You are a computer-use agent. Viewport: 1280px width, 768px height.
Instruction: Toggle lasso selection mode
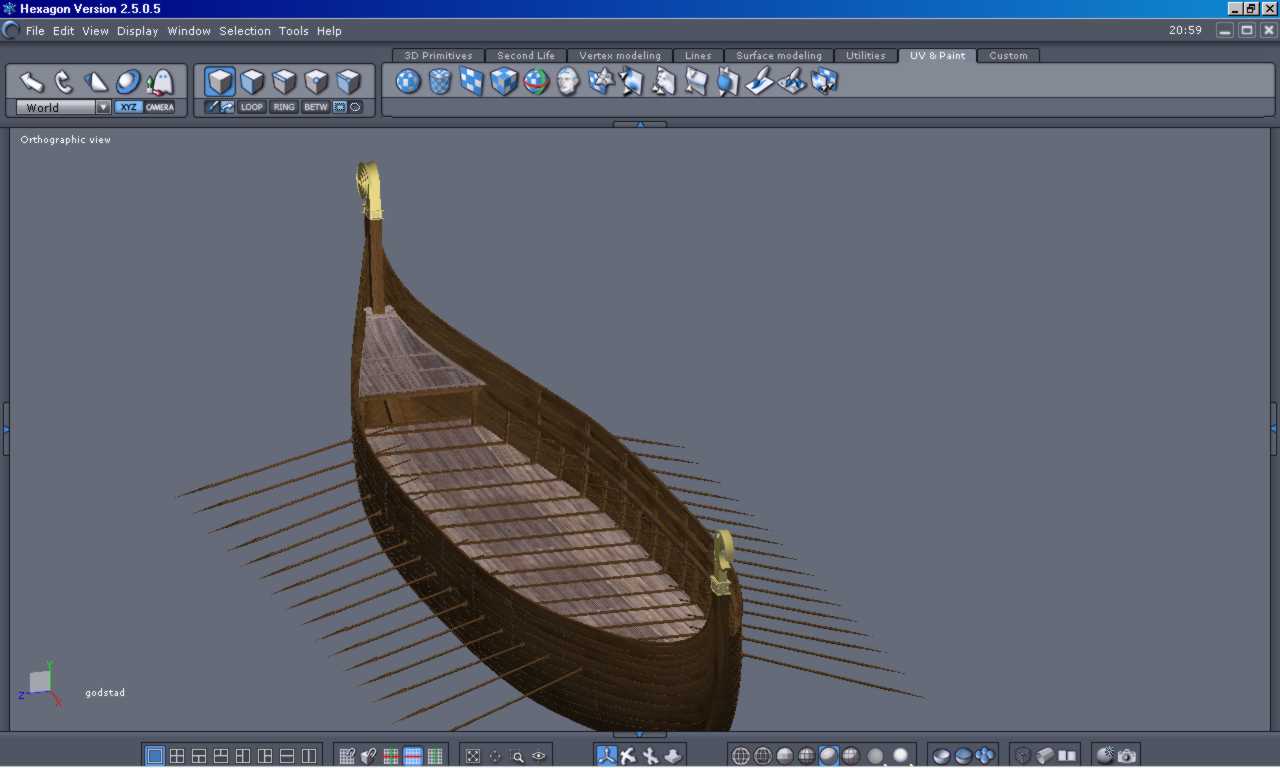tap(355, 107)
